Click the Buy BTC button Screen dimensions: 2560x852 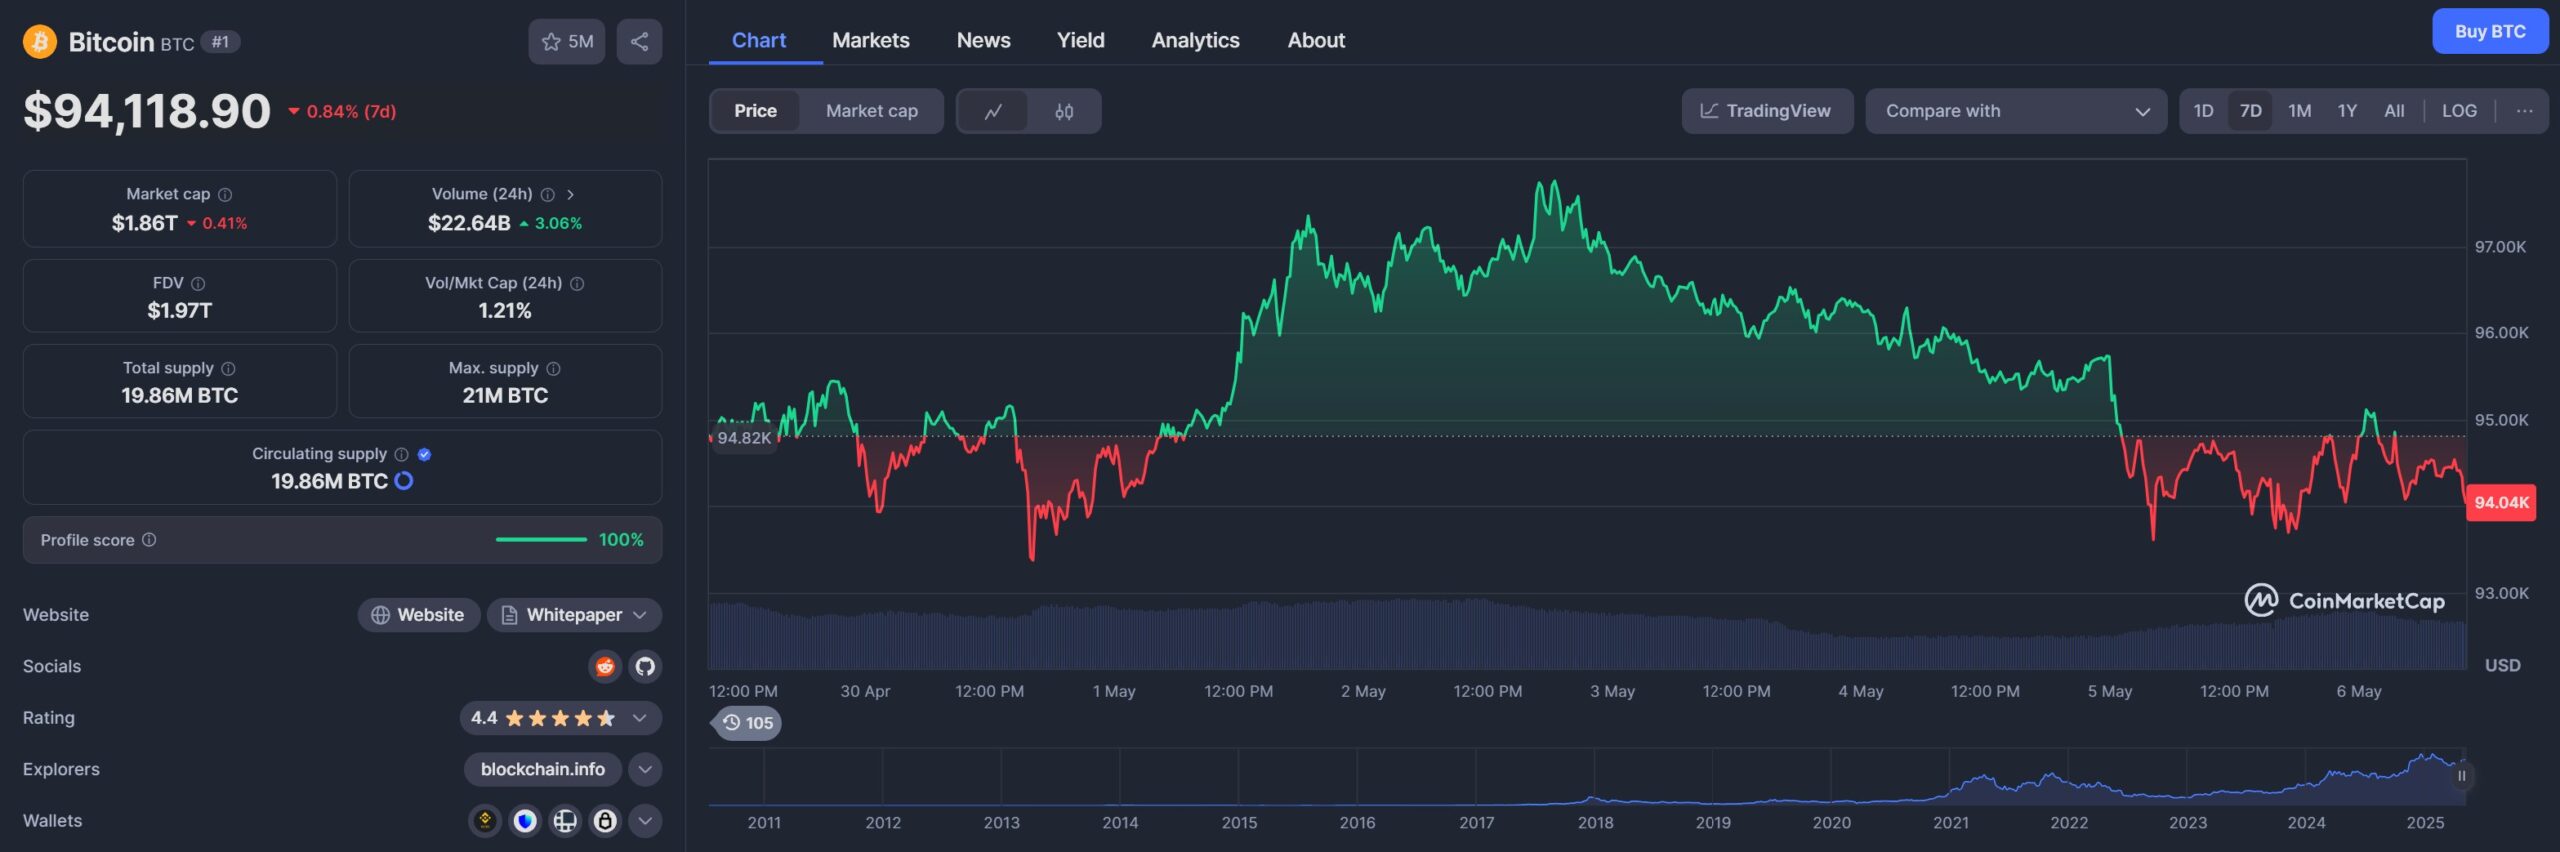coord(2490,32)
